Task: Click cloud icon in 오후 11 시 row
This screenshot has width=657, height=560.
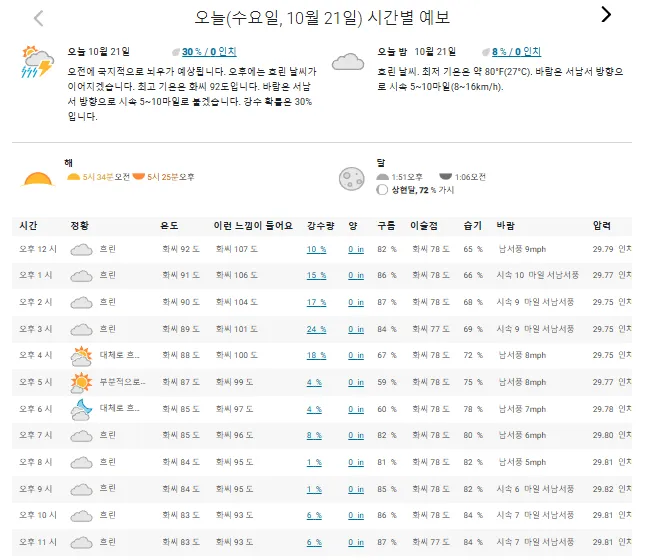Action: coord(81,542)
